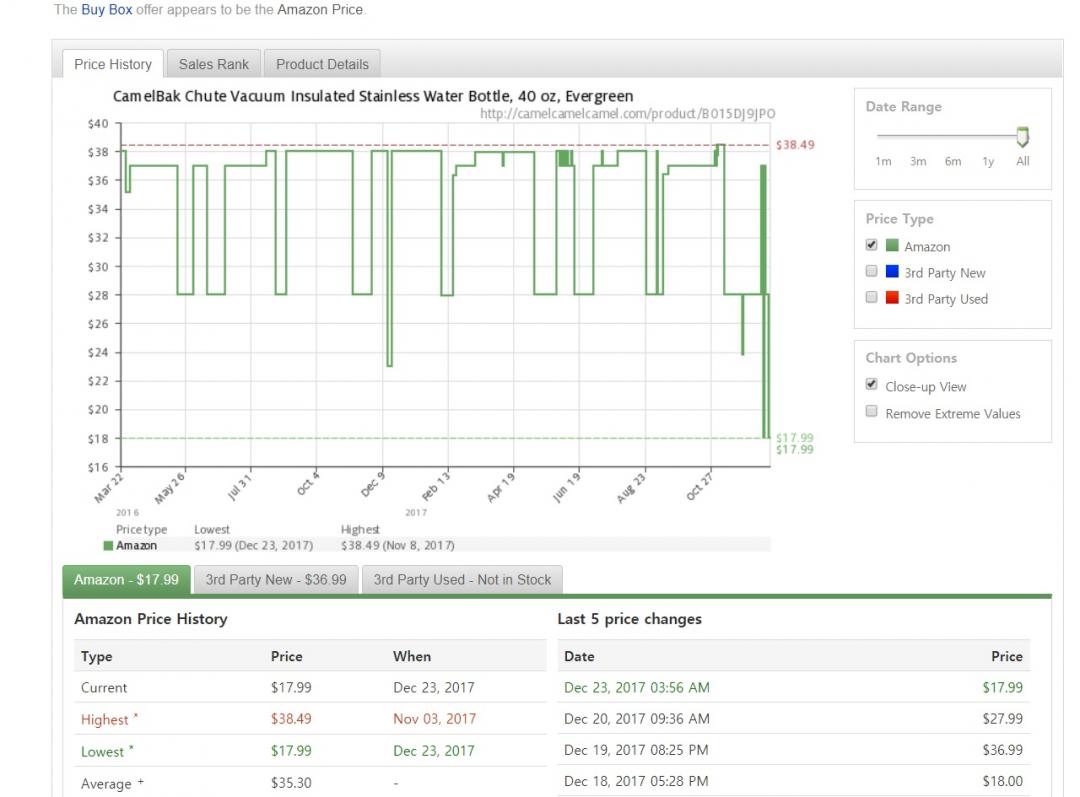
Task: Open the 3rd Party Used - Not in Stock tab
Action: click(x=462, y=580)
